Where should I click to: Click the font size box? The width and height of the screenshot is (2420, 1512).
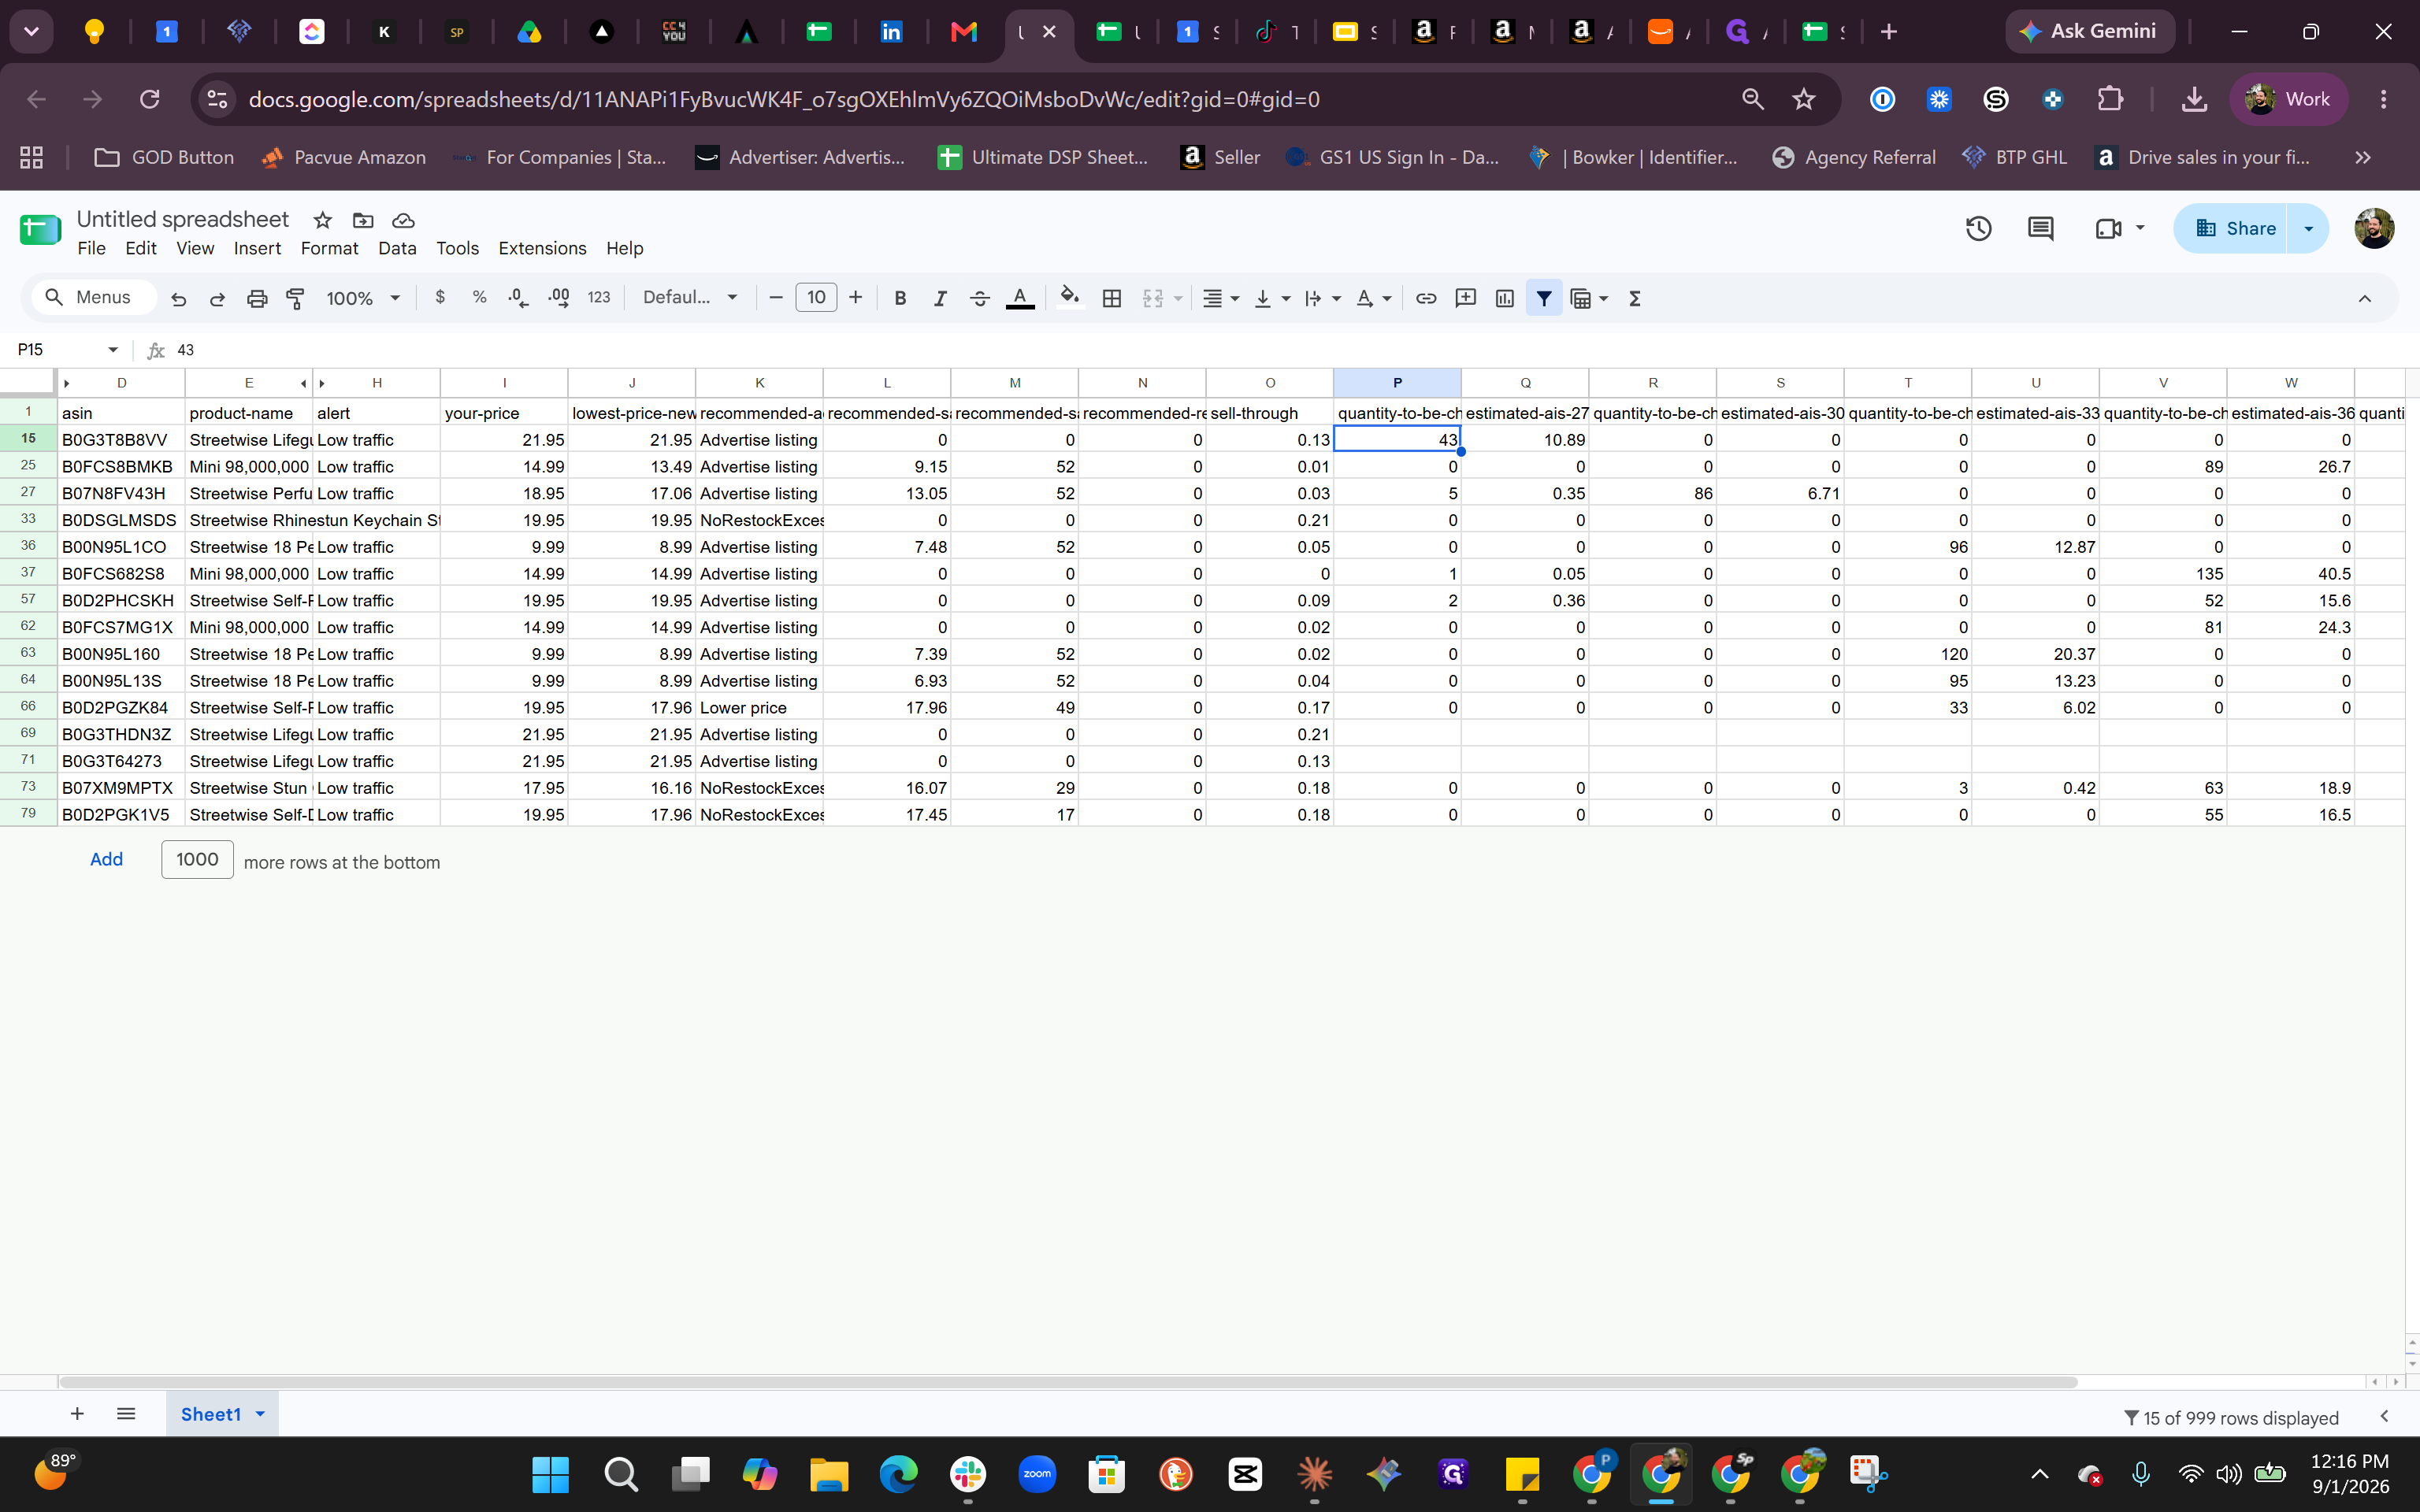pyautogui.click(x=815, y=298)
